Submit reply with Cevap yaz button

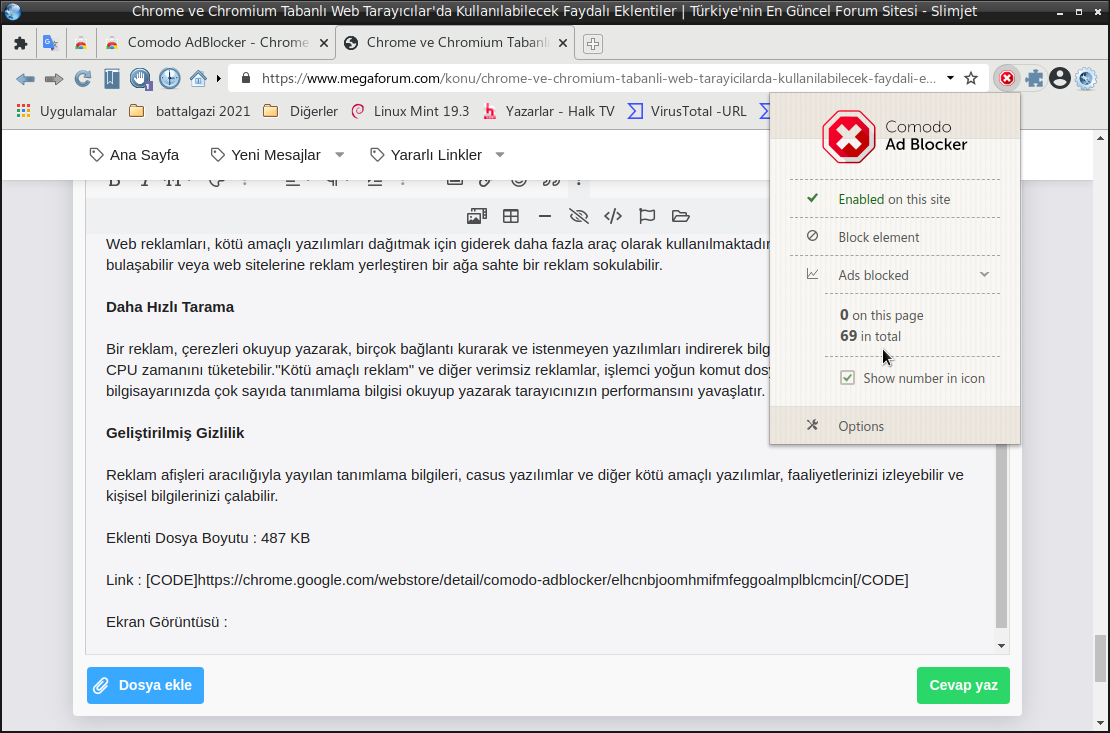963,686
